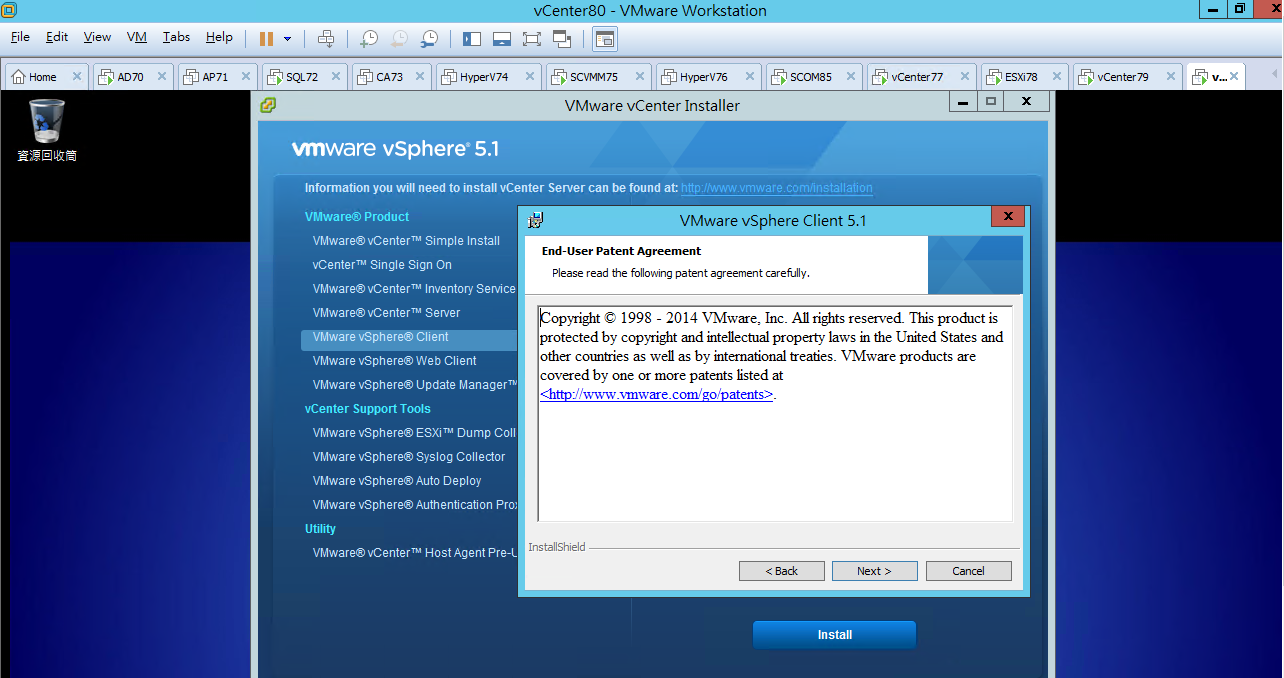Select VMware vSphere Update Manager
The width and height of the screenshot is (1284, 678).
click(415, 385)
